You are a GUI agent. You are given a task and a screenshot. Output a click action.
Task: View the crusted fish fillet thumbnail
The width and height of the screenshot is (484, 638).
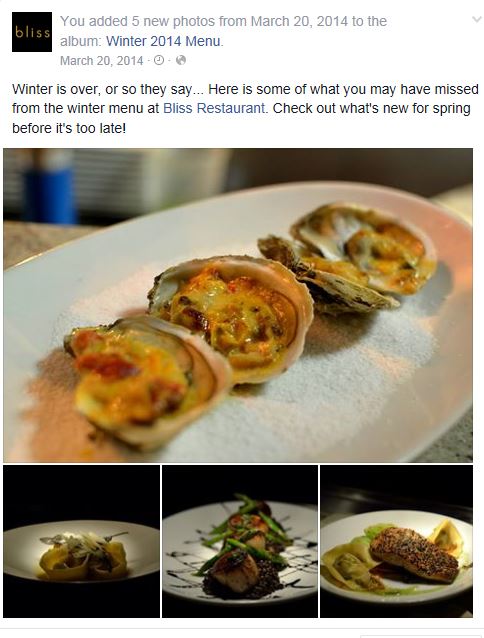click(397, 541)
